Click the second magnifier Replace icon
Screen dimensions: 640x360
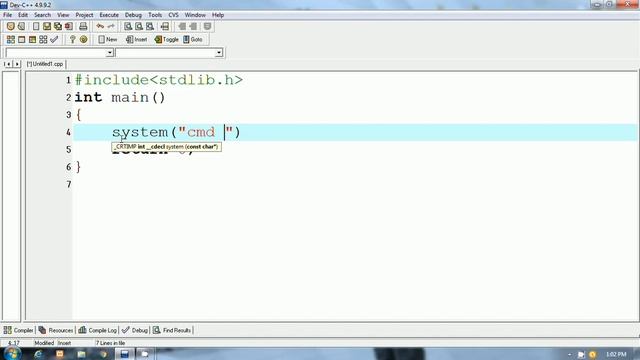click(x=139, y=26)
